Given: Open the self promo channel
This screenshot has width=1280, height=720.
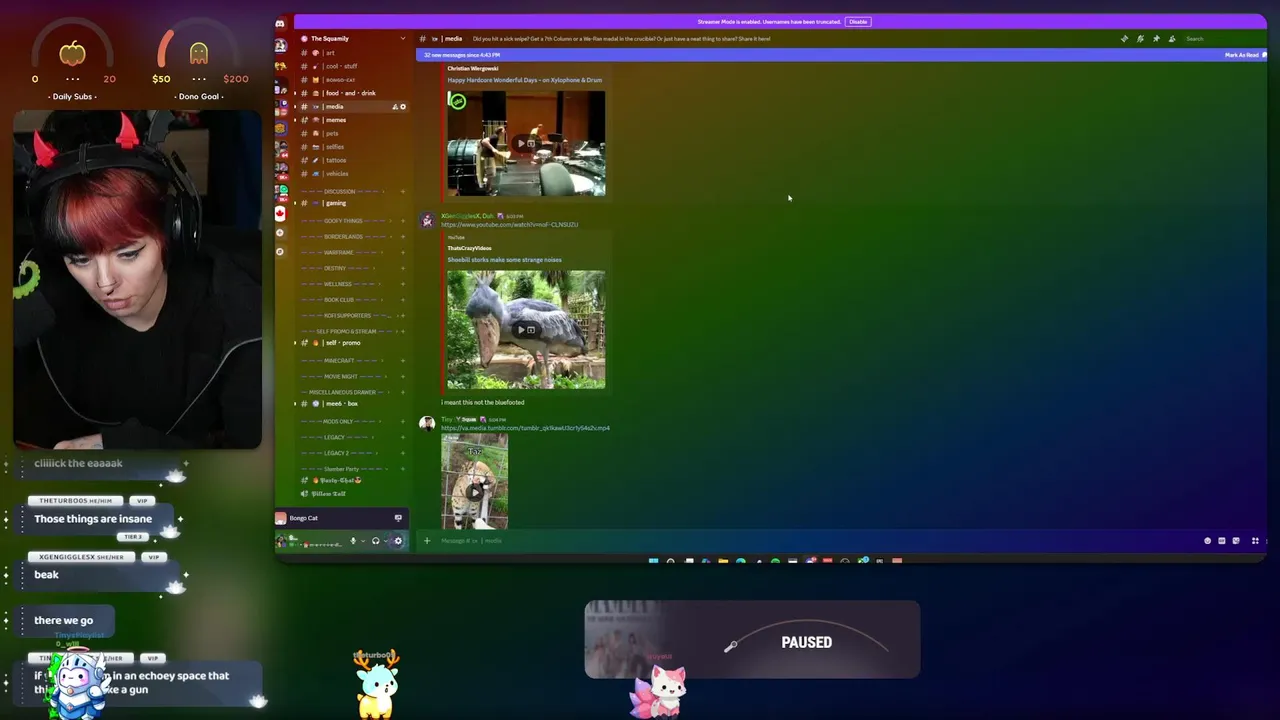Looking at the screenshot, I should coord(352,343).
